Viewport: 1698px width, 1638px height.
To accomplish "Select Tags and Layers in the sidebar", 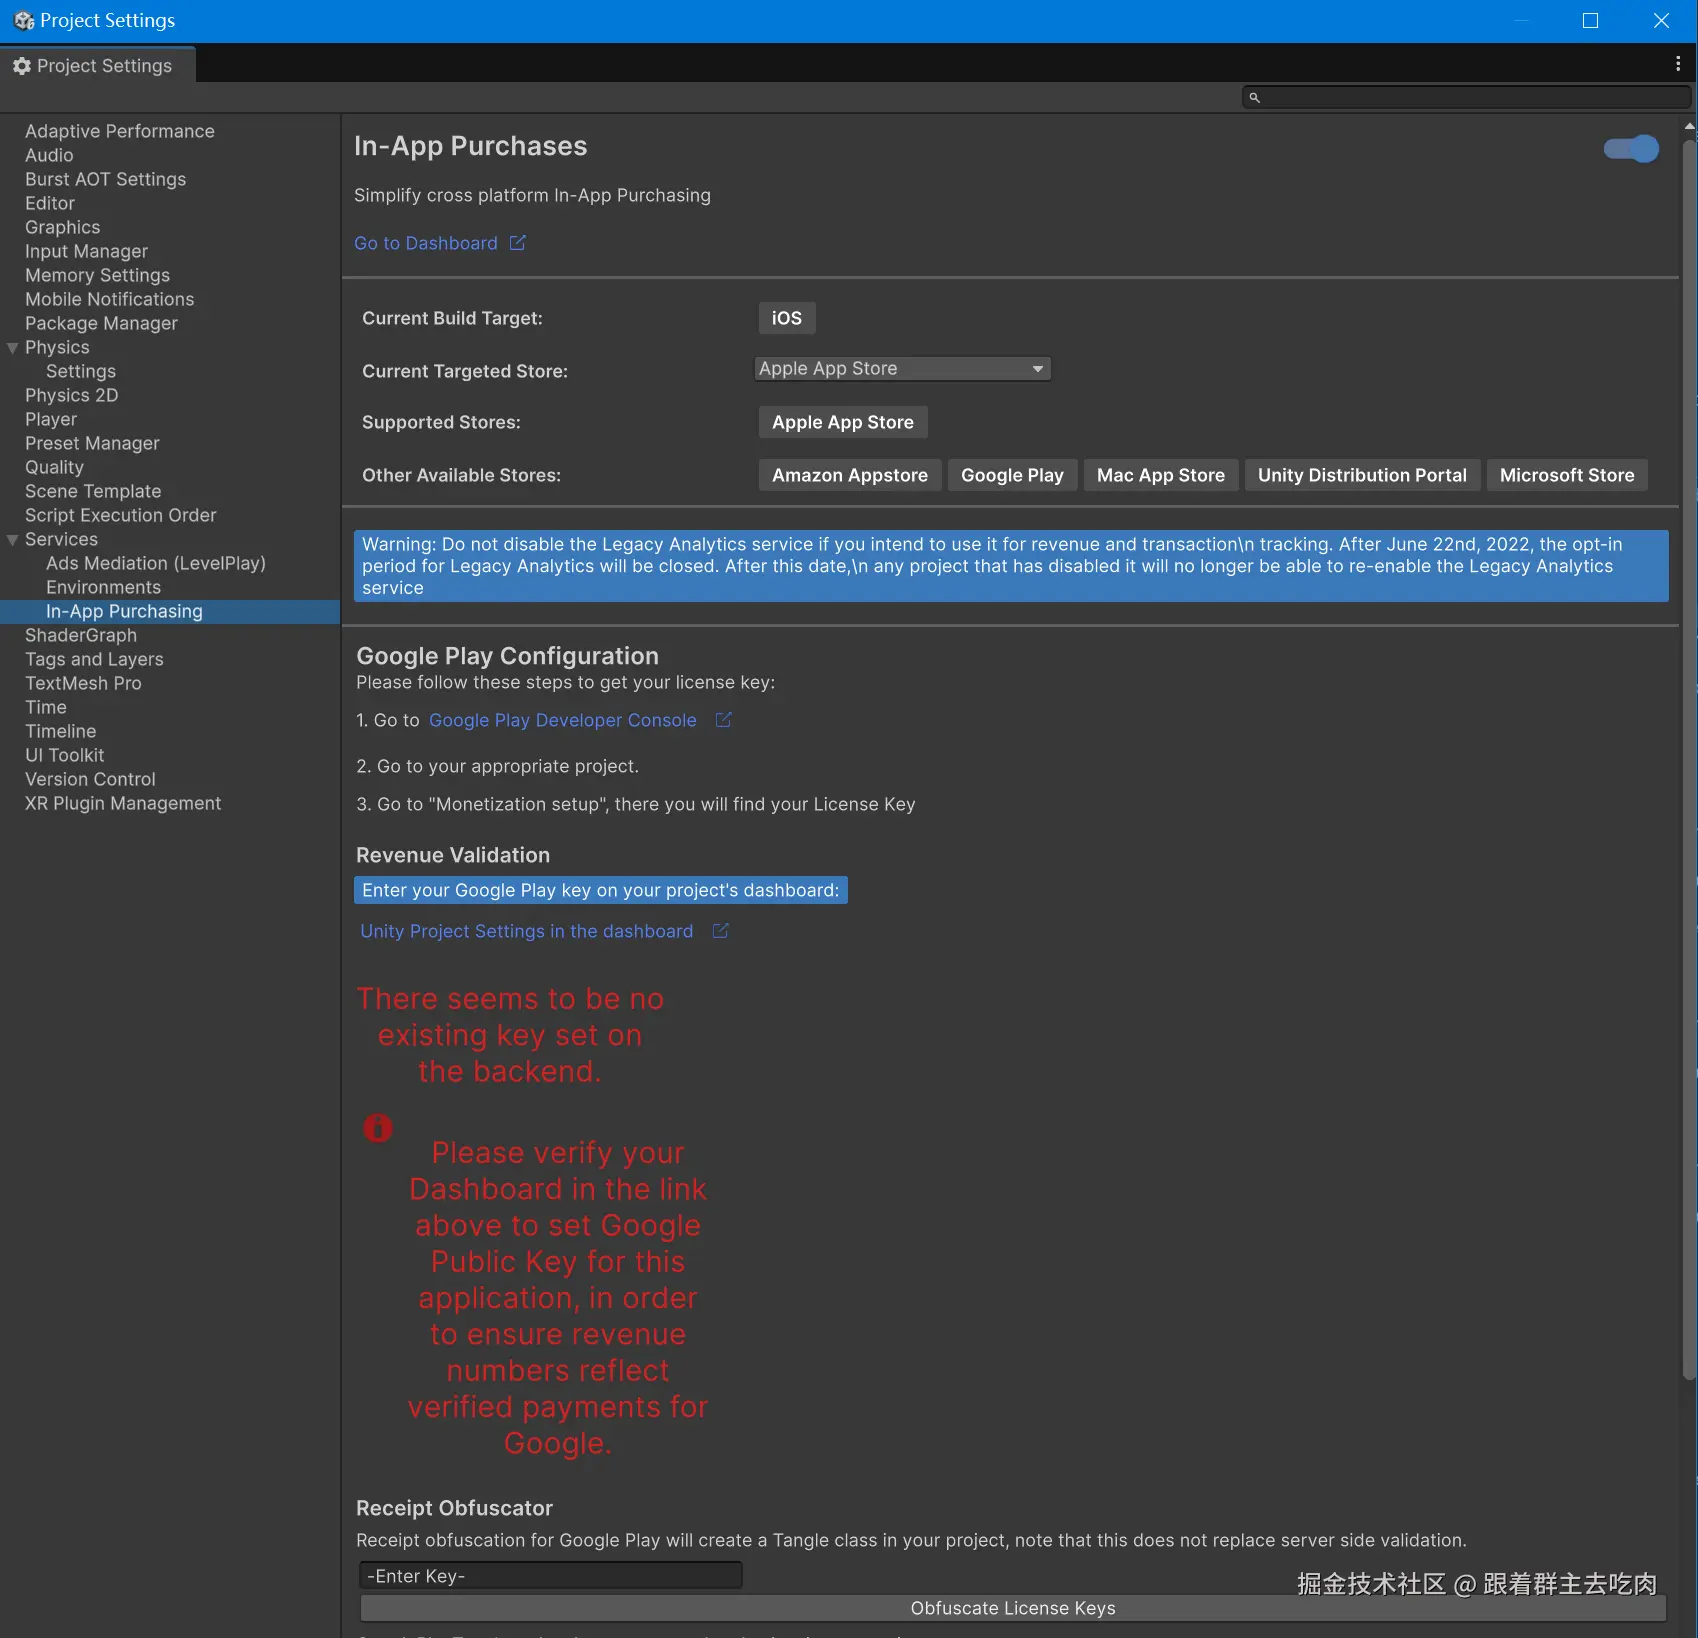I will tap(95, 659).
